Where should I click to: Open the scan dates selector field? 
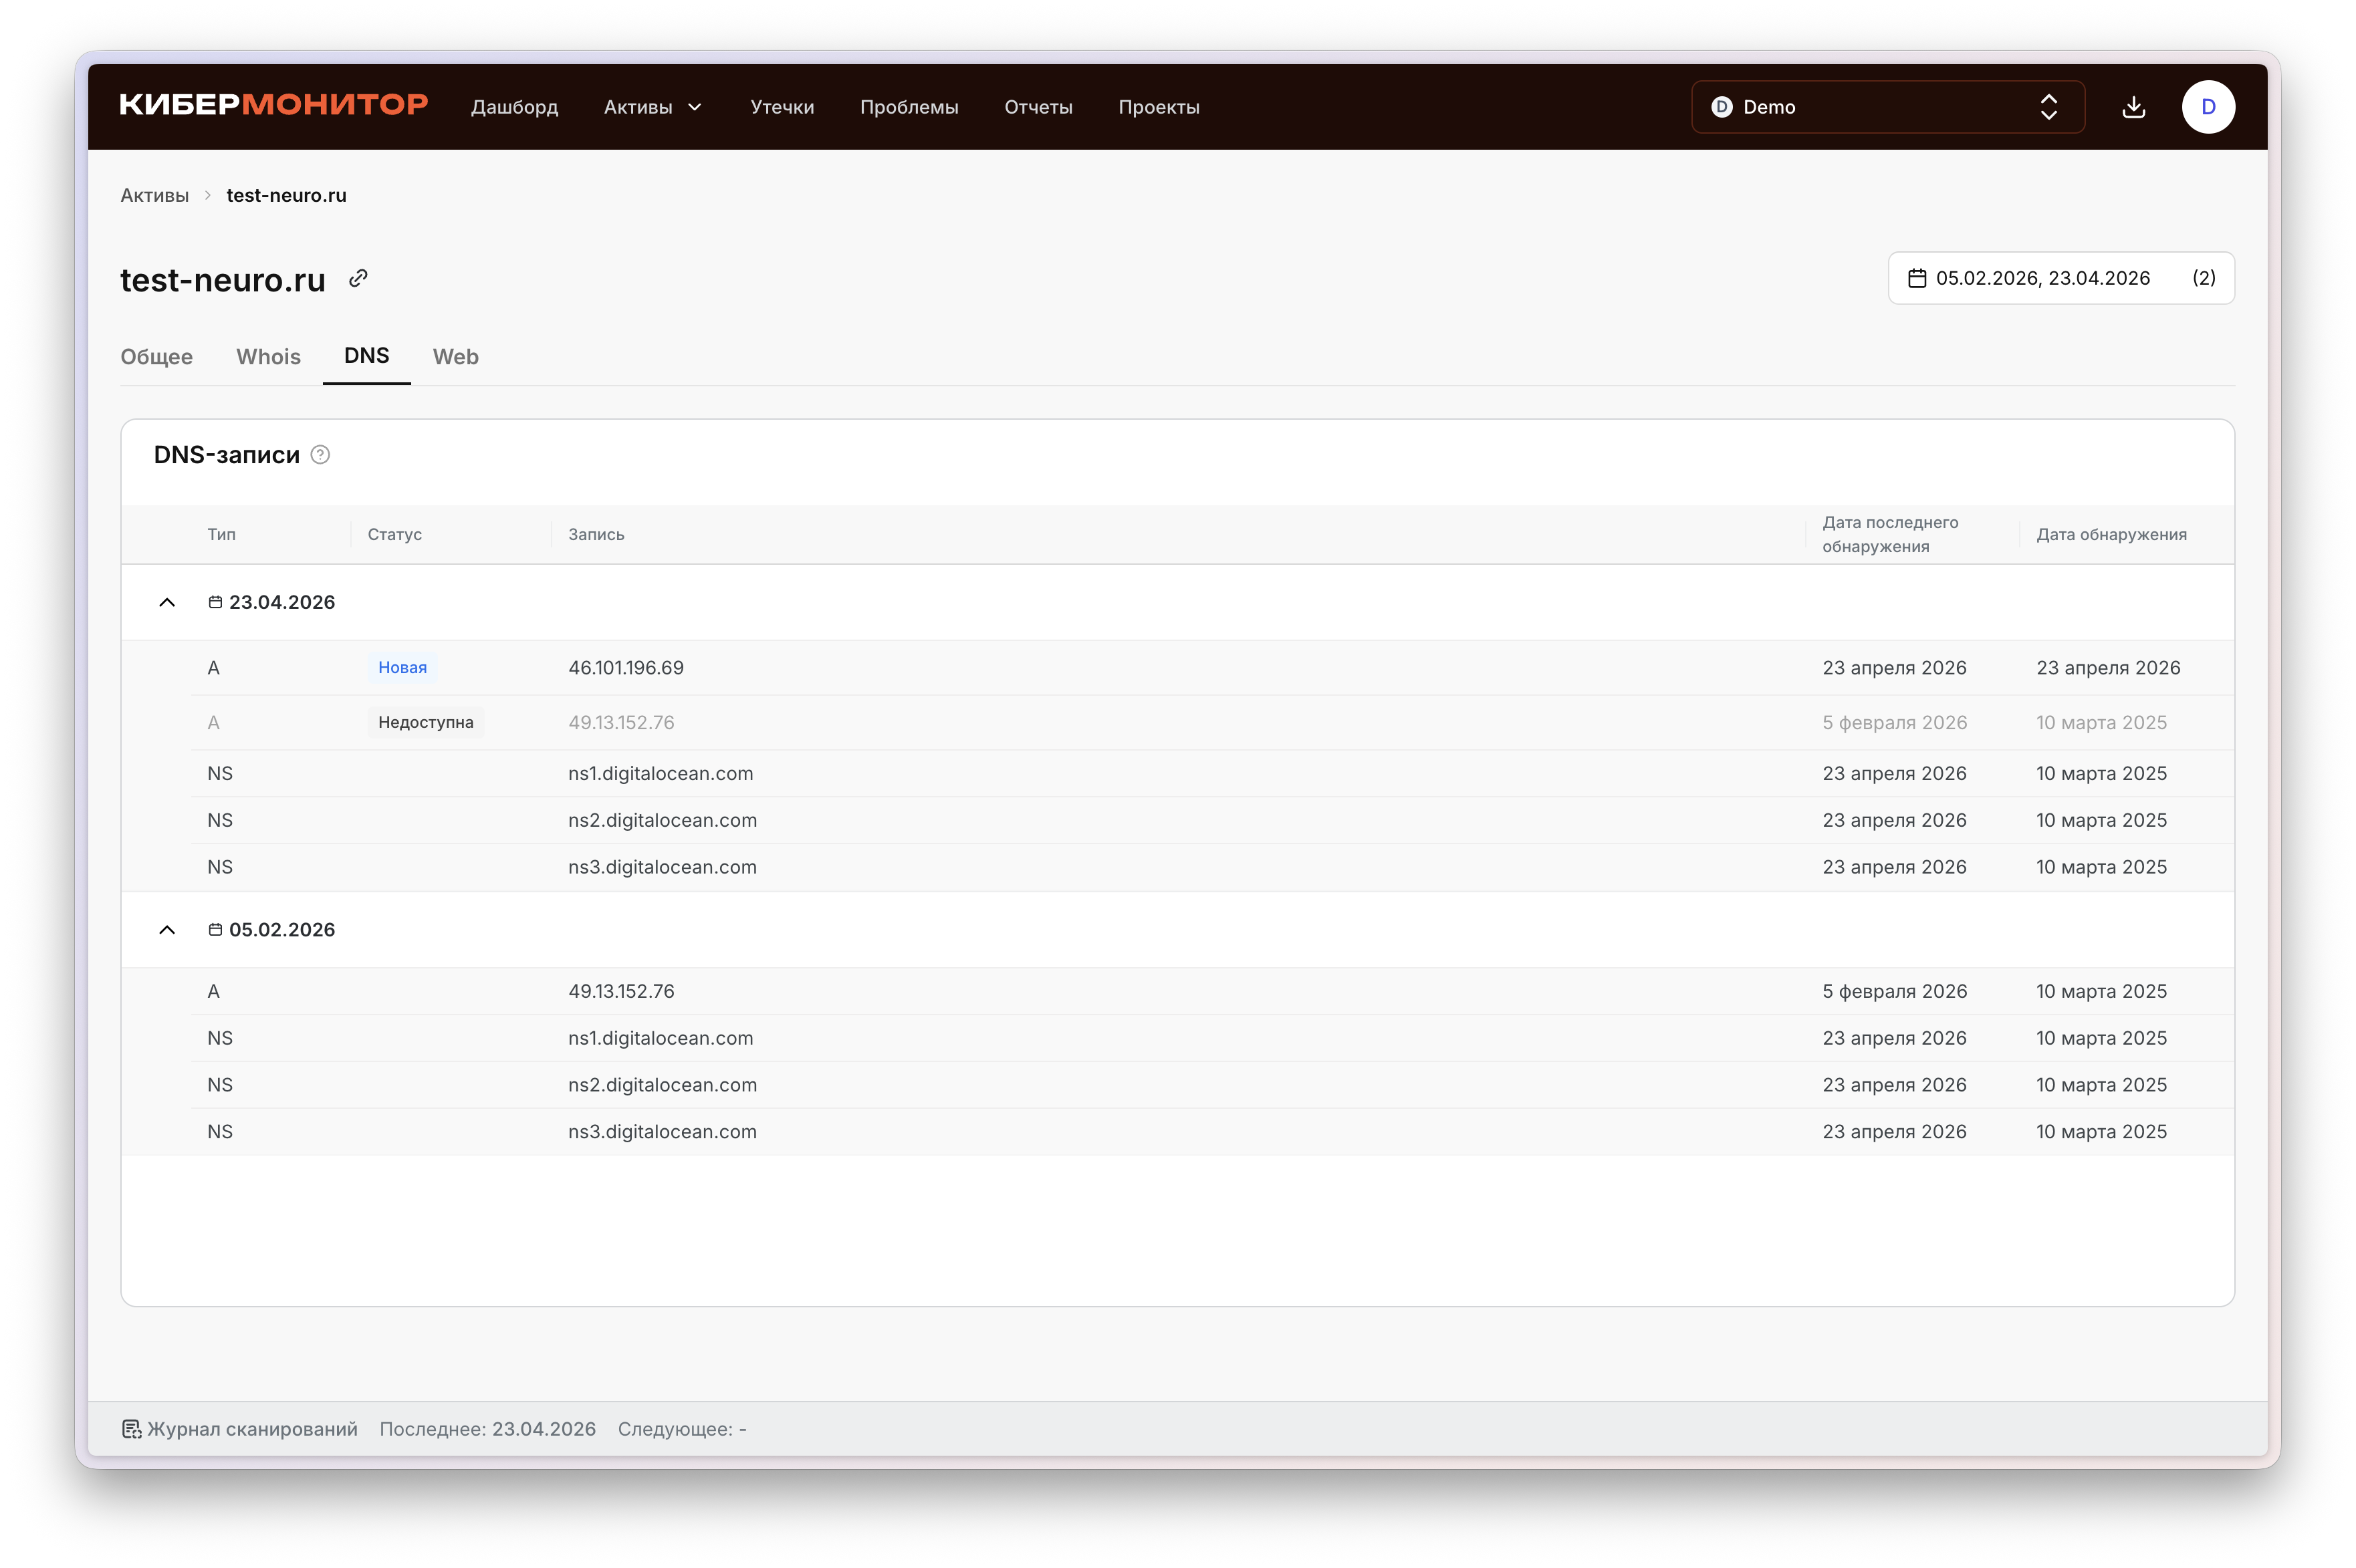click(x=2060, y=278)
